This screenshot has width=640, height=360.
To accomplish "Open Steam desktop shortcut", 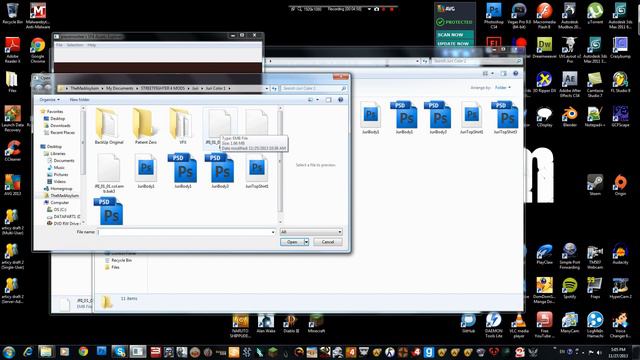I will 595,185.
